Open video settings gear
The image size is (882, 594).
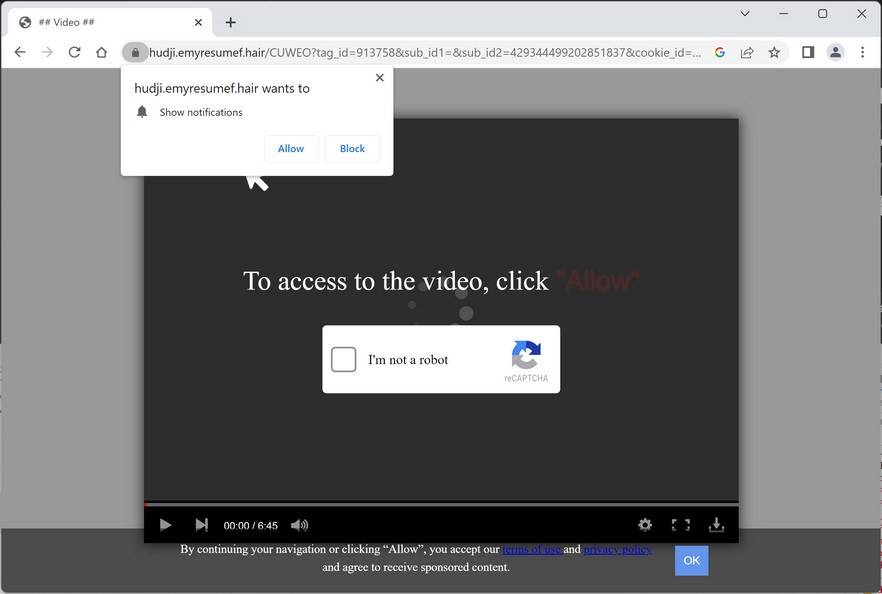(645, 525)
